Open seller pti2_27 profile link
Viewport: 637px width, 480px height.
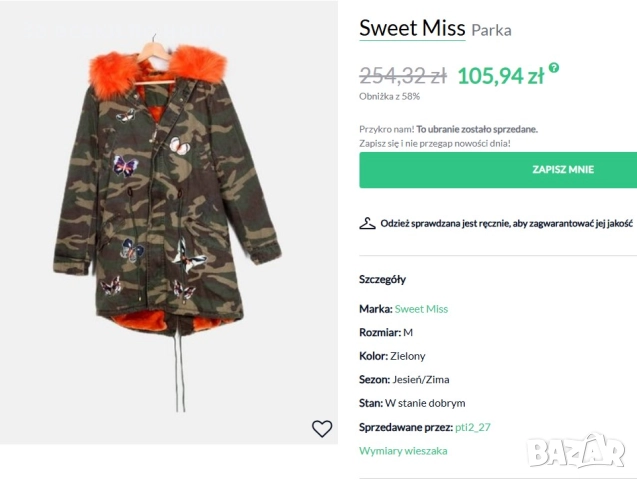pyautogui.click(x=473, y=427)
